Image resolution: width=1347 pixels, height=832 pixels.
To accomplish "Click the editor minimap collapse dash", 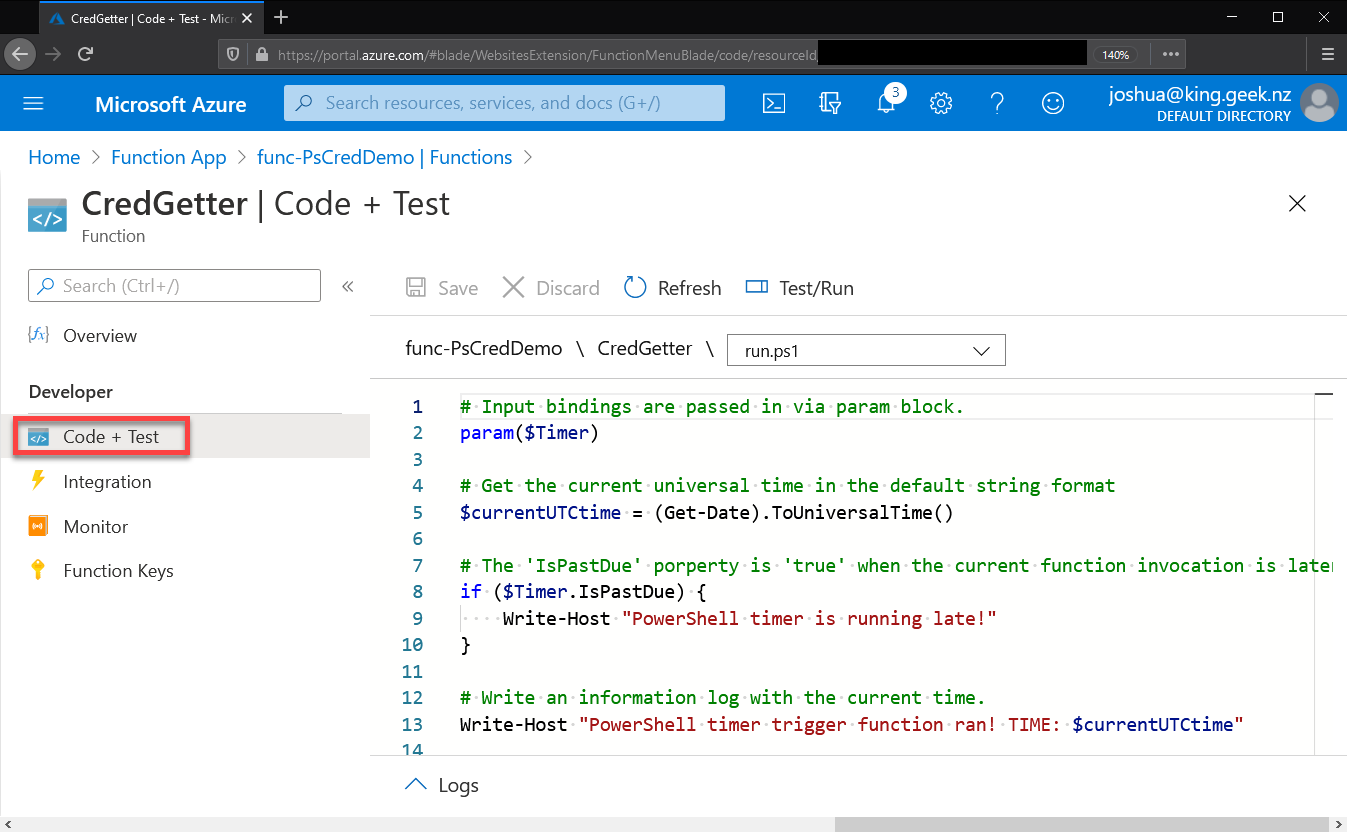I will click(x=1323, y=395).
